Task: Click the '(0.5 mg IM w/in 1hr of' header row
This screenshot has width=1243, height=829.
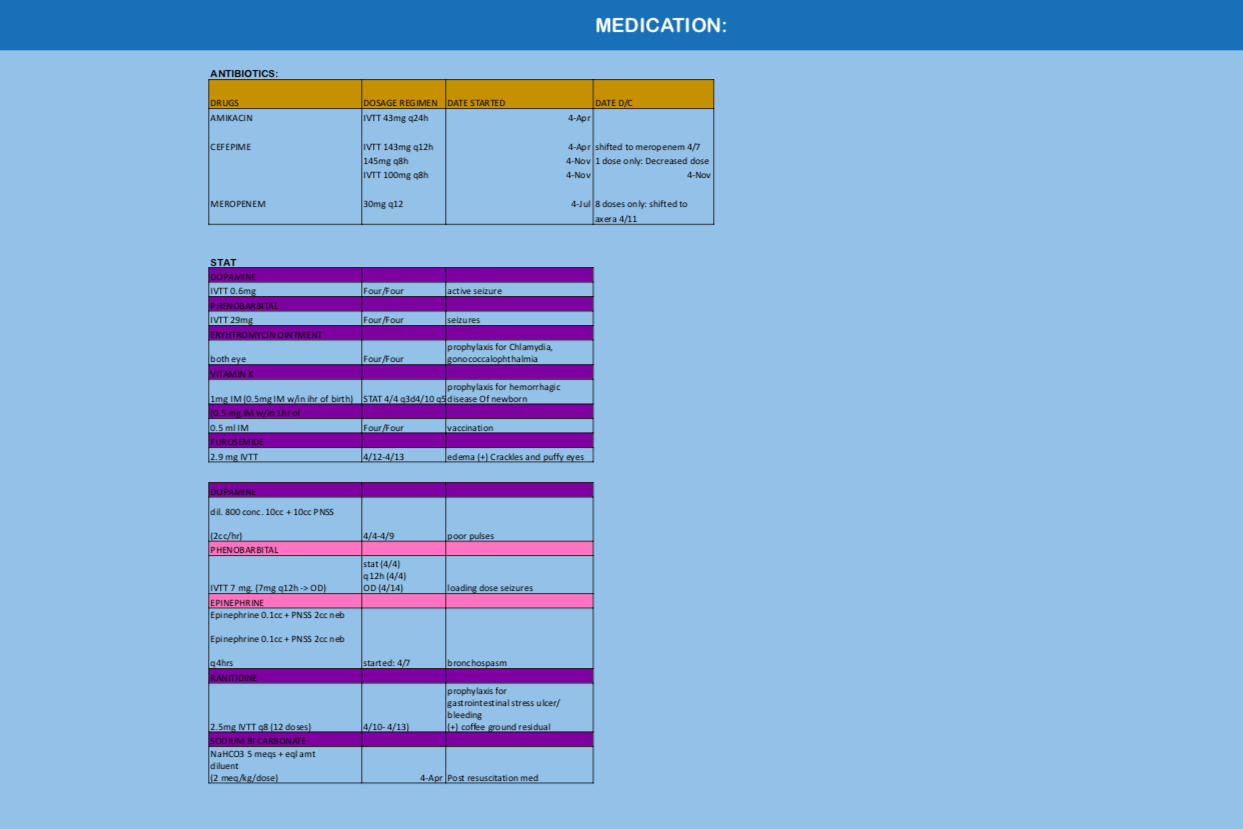Action: click(400, 412)
